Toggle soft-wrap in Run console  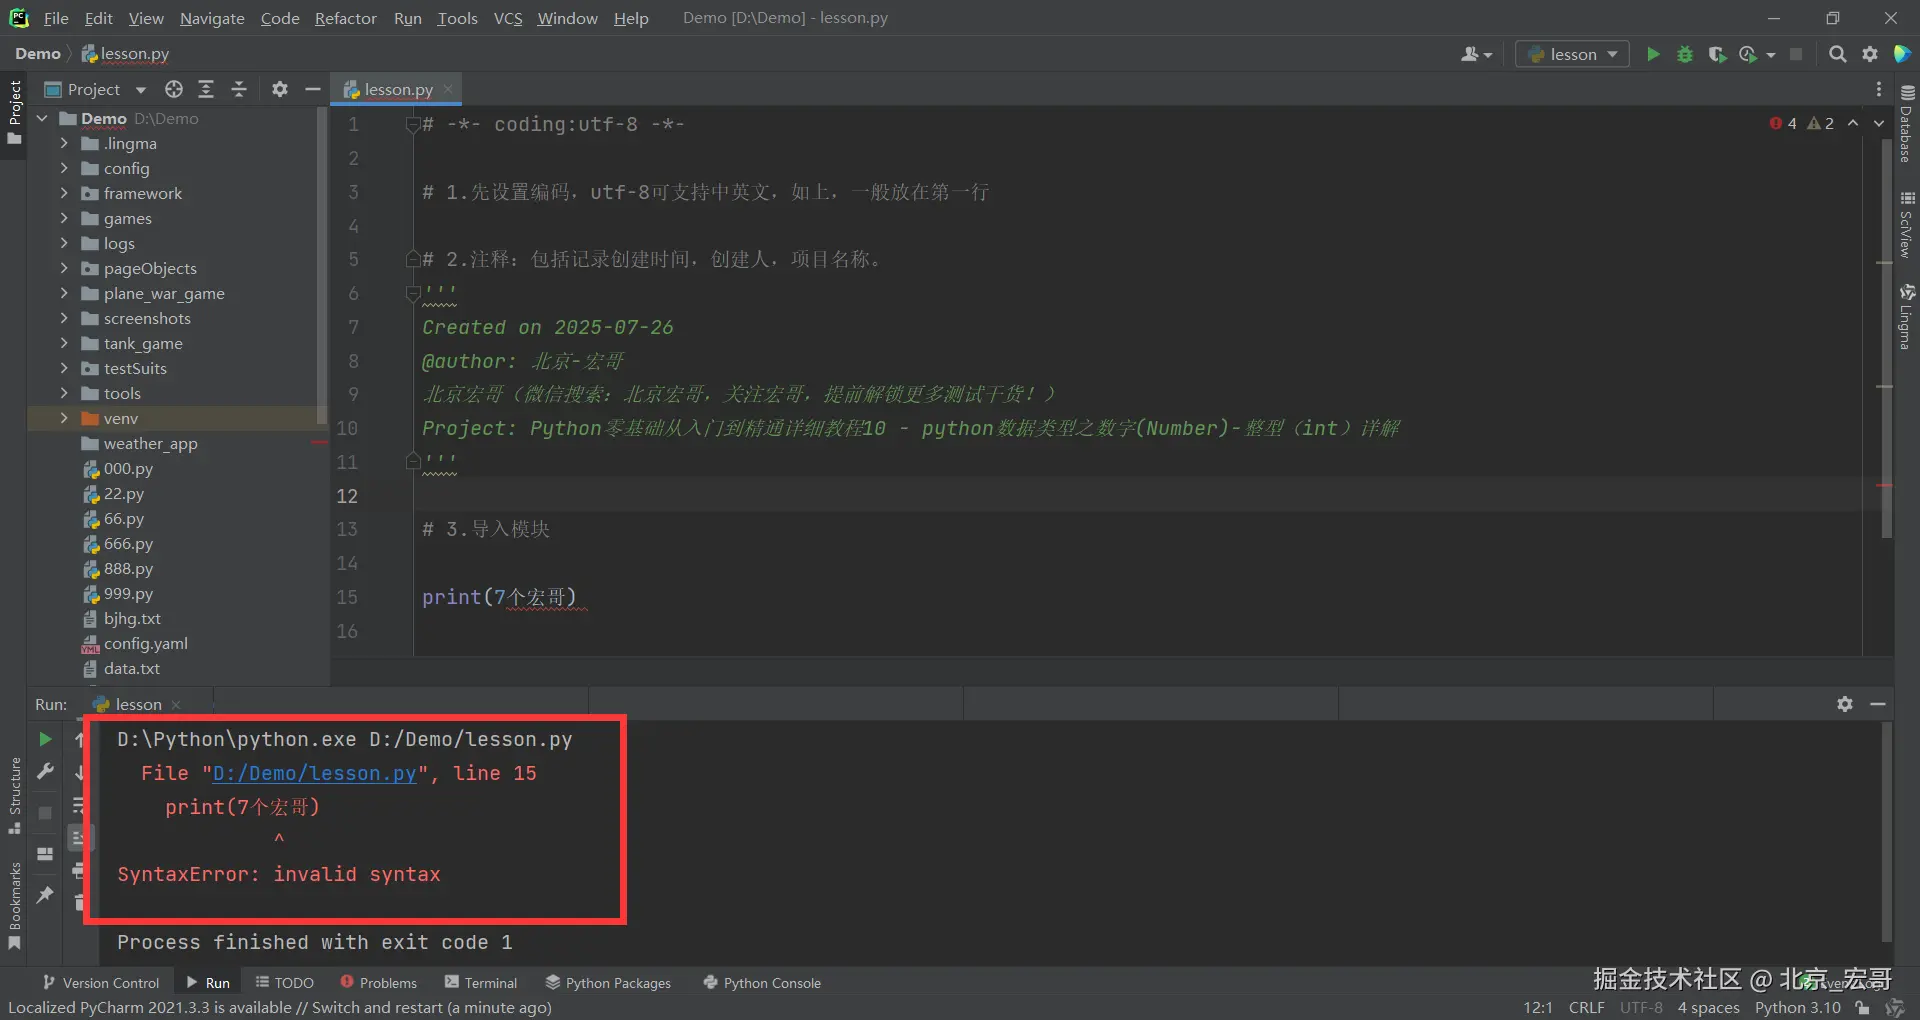tap(79, 805)
